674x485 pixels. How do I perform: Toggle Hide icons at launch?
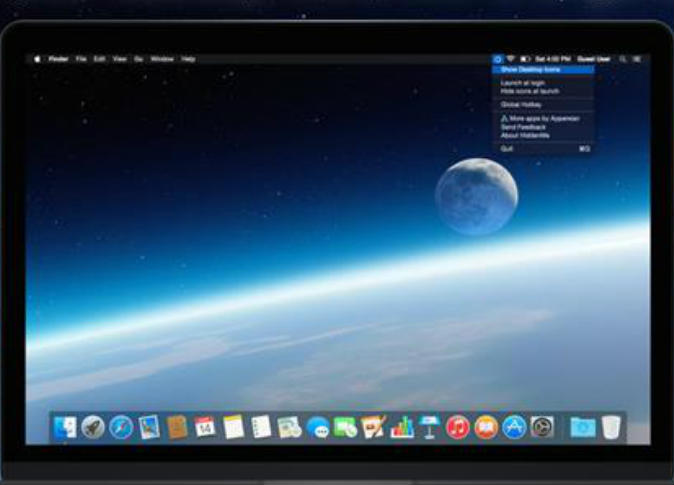point(529,91)
